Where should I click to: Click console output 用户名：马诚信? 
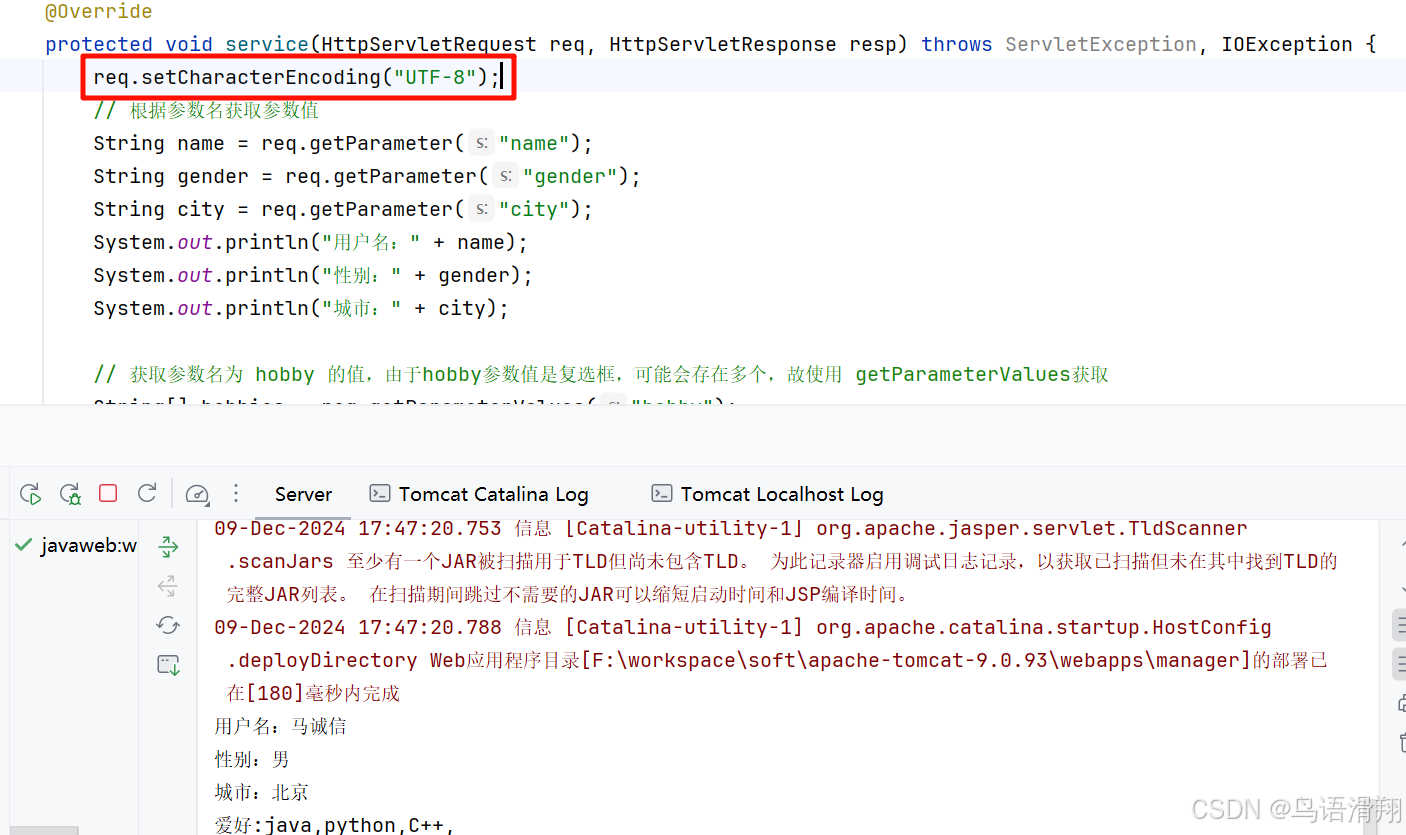280,726
